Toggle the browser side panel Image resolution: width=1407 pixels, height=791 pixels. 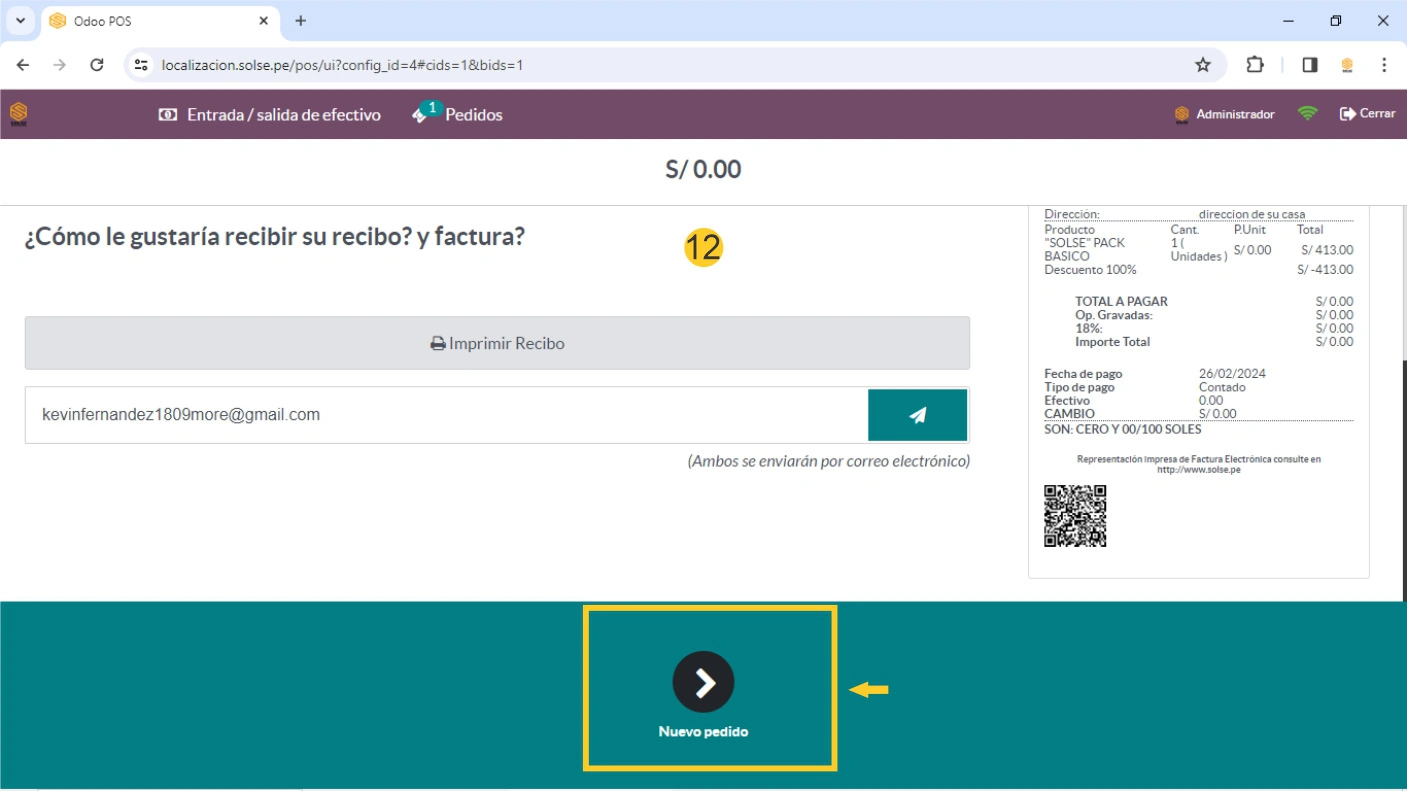(1309, 65)
